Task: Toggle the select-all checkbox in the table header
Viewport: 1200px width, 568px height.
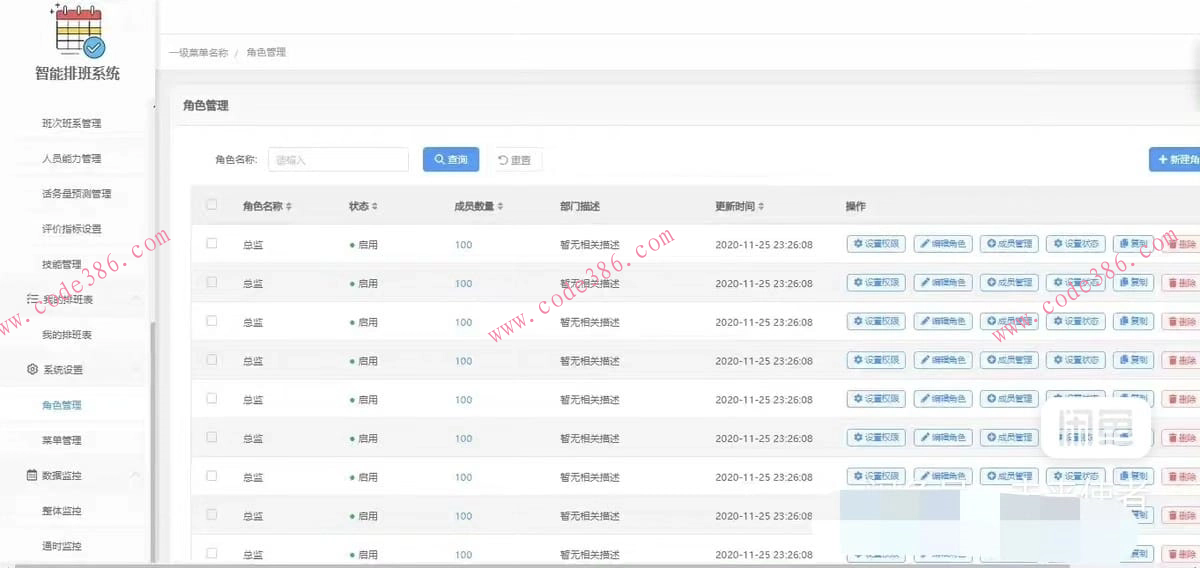Action: click(211, 205)
